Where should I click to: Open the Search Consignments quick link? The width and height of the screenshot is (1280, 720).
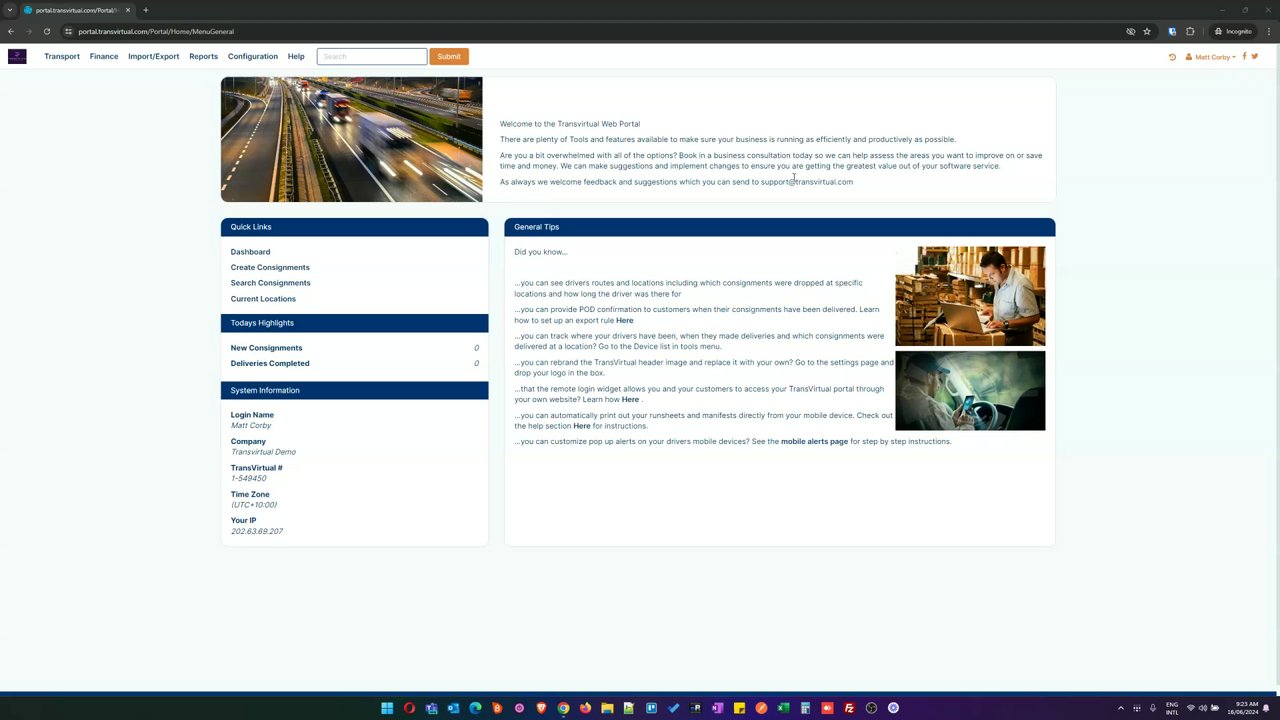(x=270, y=283)
